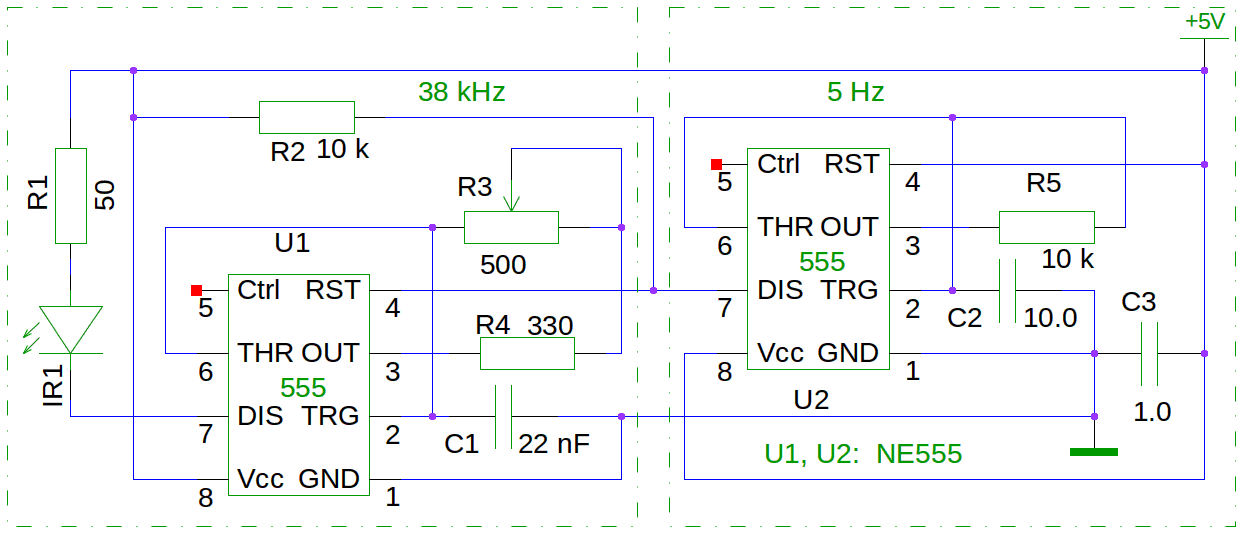Click the R3 potentiometer wiper arrow
Viewport: 1242px width, 534px height.
(x=512, y=203)
